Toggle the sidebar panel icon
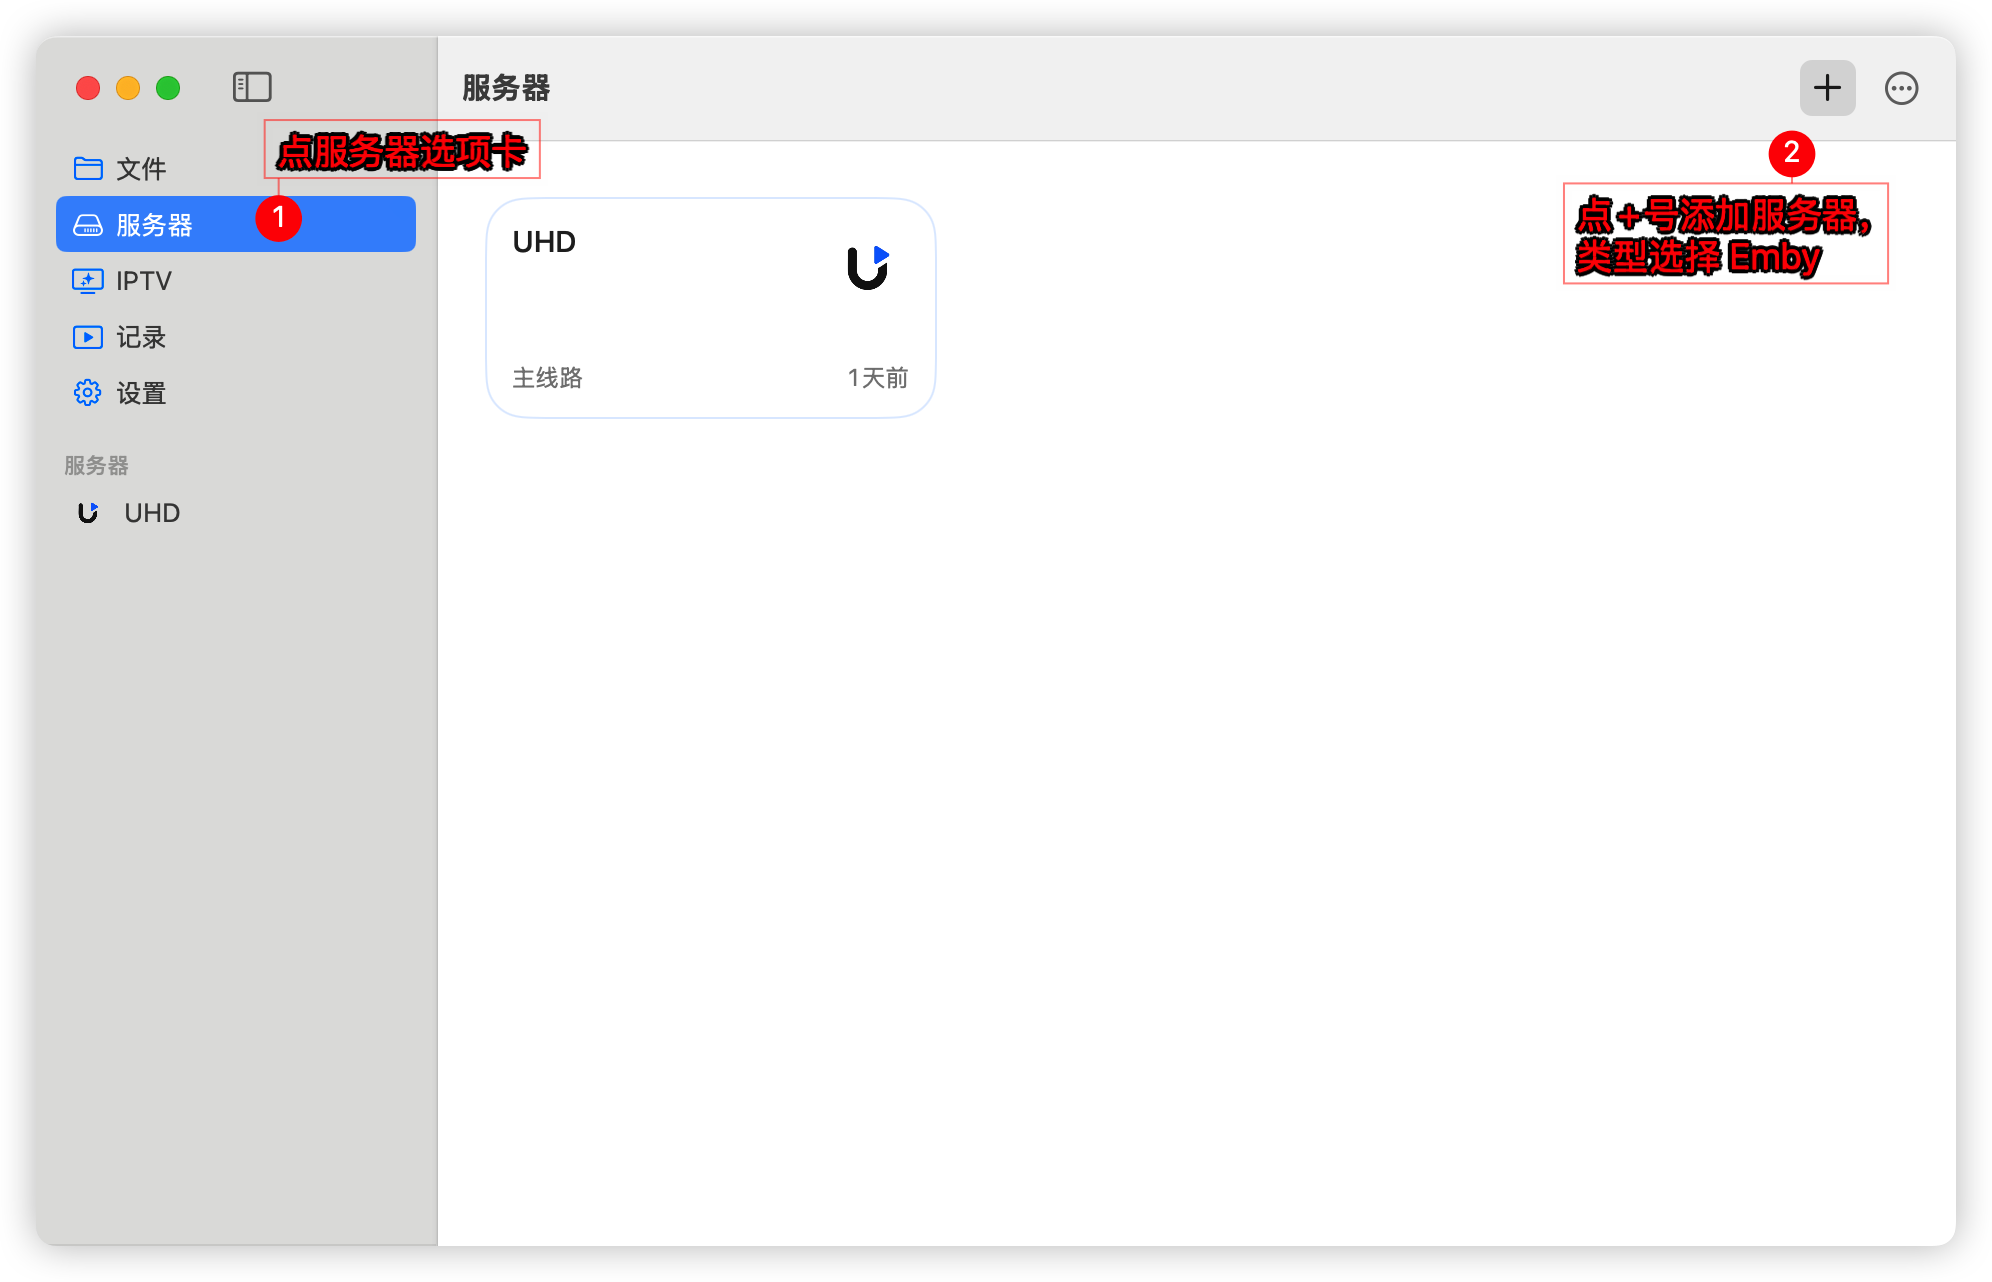Image resolution: width=1992 pixels, height=1282 pixels. [252, 87]
